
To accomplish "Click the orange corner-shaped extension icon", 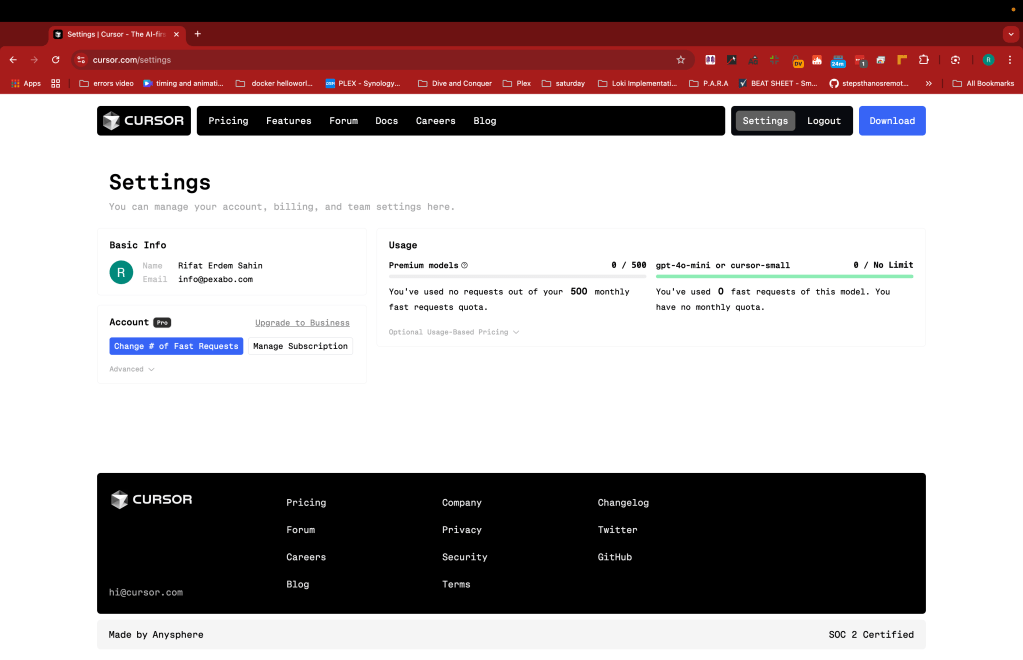I will tap(902, 60).
